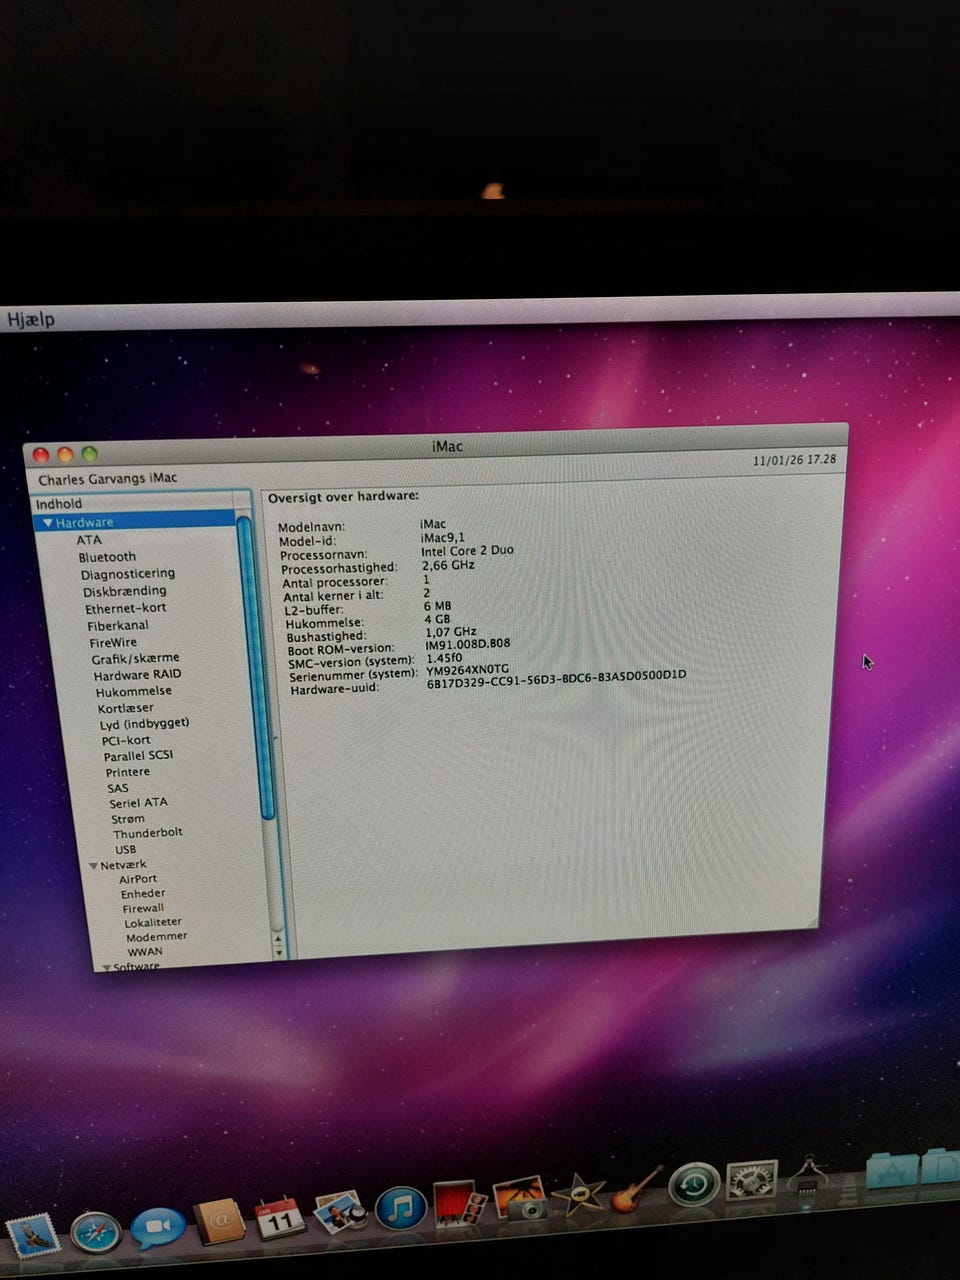This screenshot has height=1280, width=960.
Task: Collapse the Hardware category triangle
Action: [x=47, y=523]
